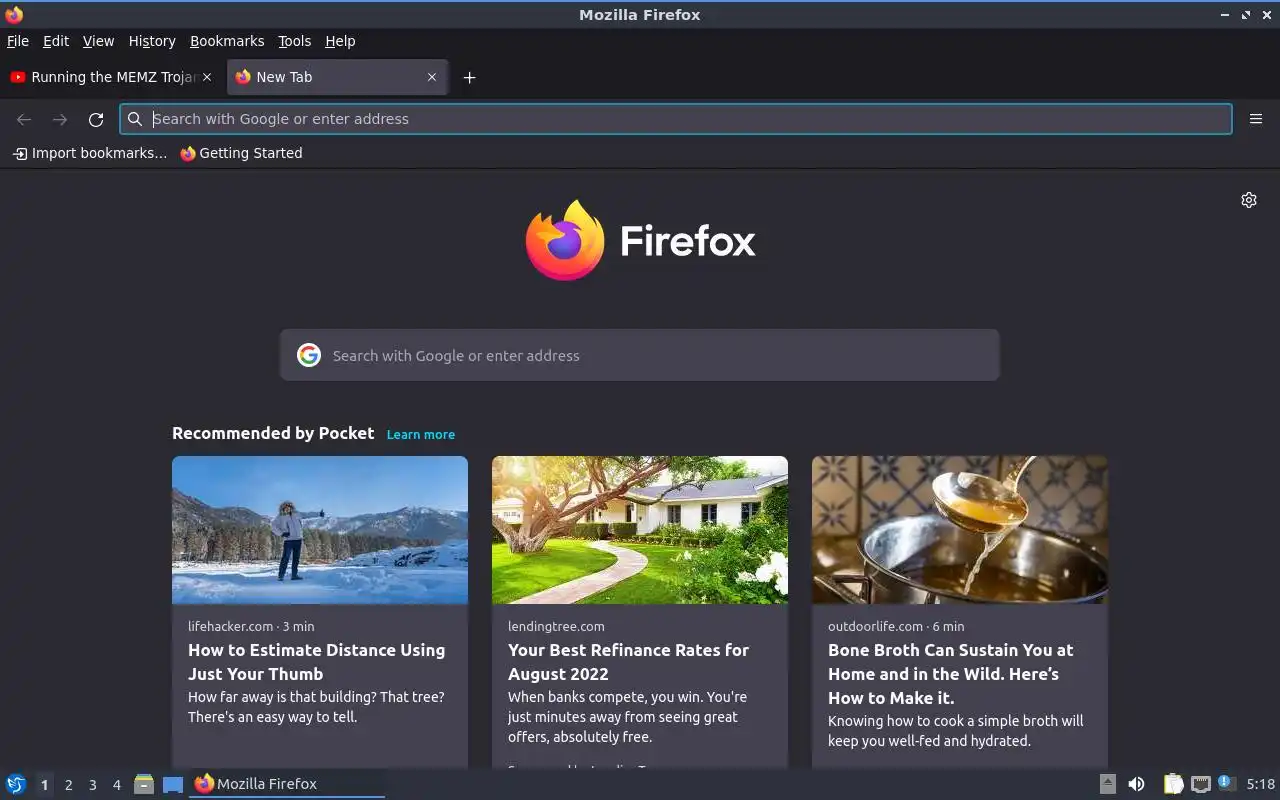The height and width of the screenshot is (800, 1280).
Task: Open the Bone Broth Can Sustain You article
Action: [x=950, y=674]
